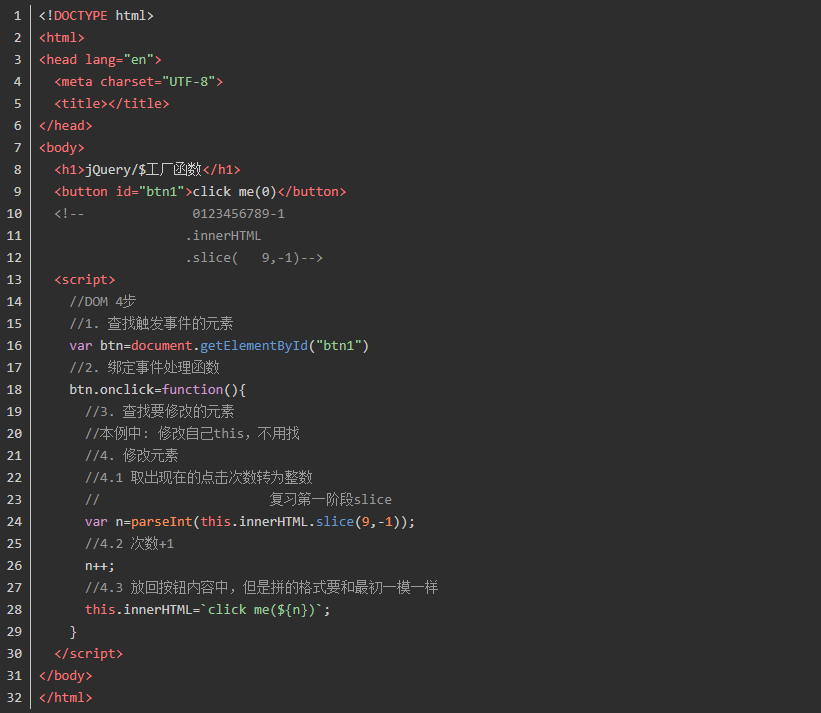Click the closing script tag
The width and height of the screenshot is (821, 713).
(x=89, y=654)
